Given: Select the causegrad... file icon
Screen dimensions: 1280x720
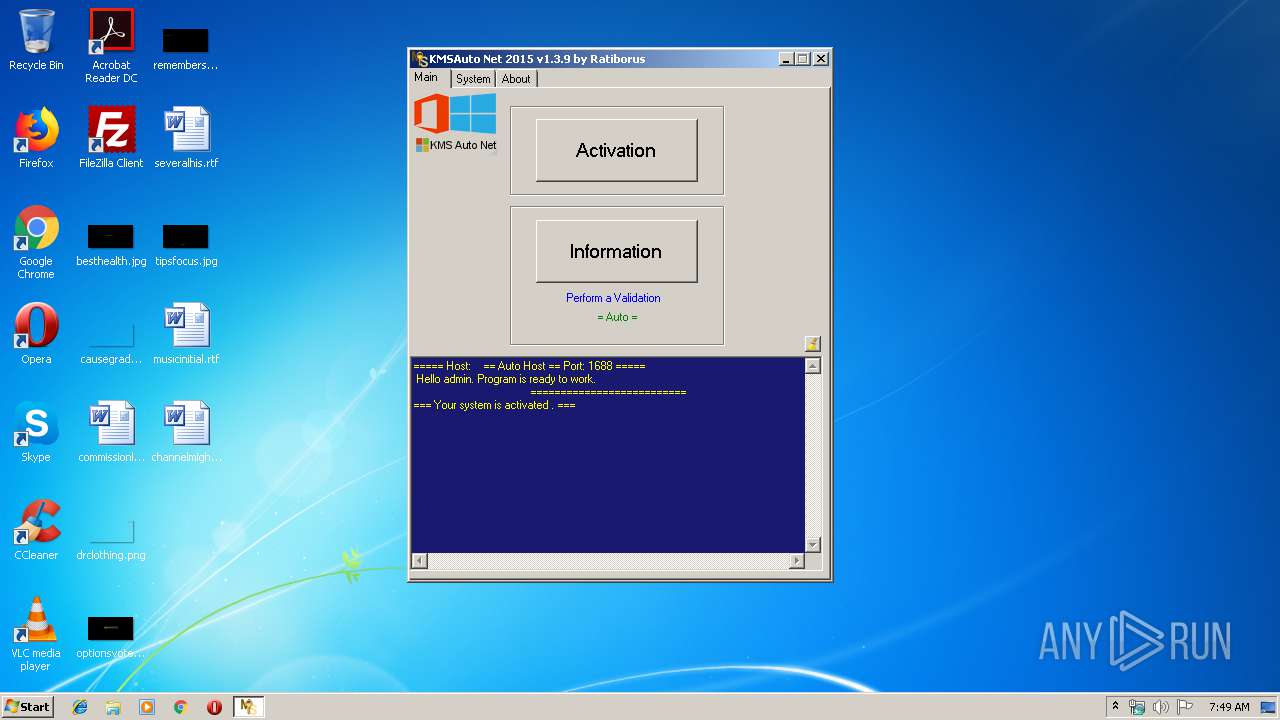Looking at the screenshot, I should [x=111, y=344].
